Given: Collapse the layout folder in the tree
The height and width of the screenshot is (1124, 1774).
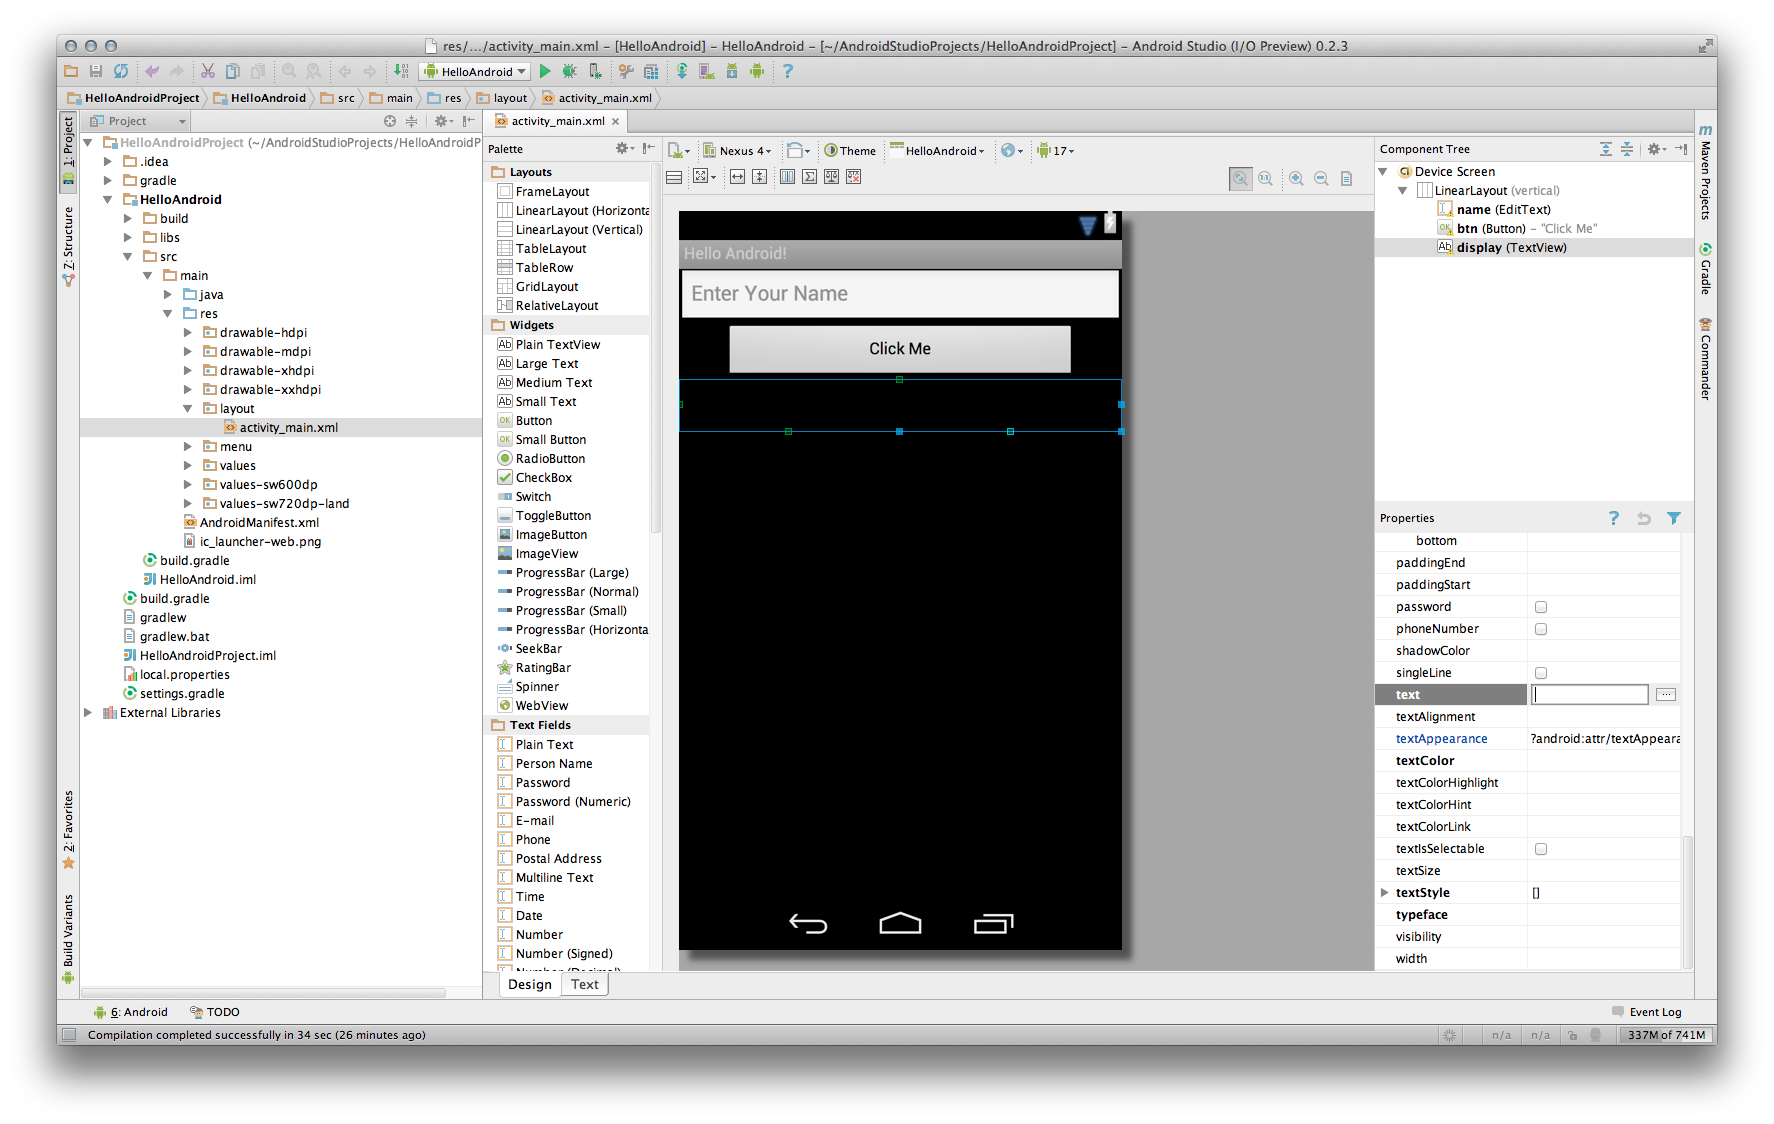Looking at the screenshot, I should click(x=187, y=409).
